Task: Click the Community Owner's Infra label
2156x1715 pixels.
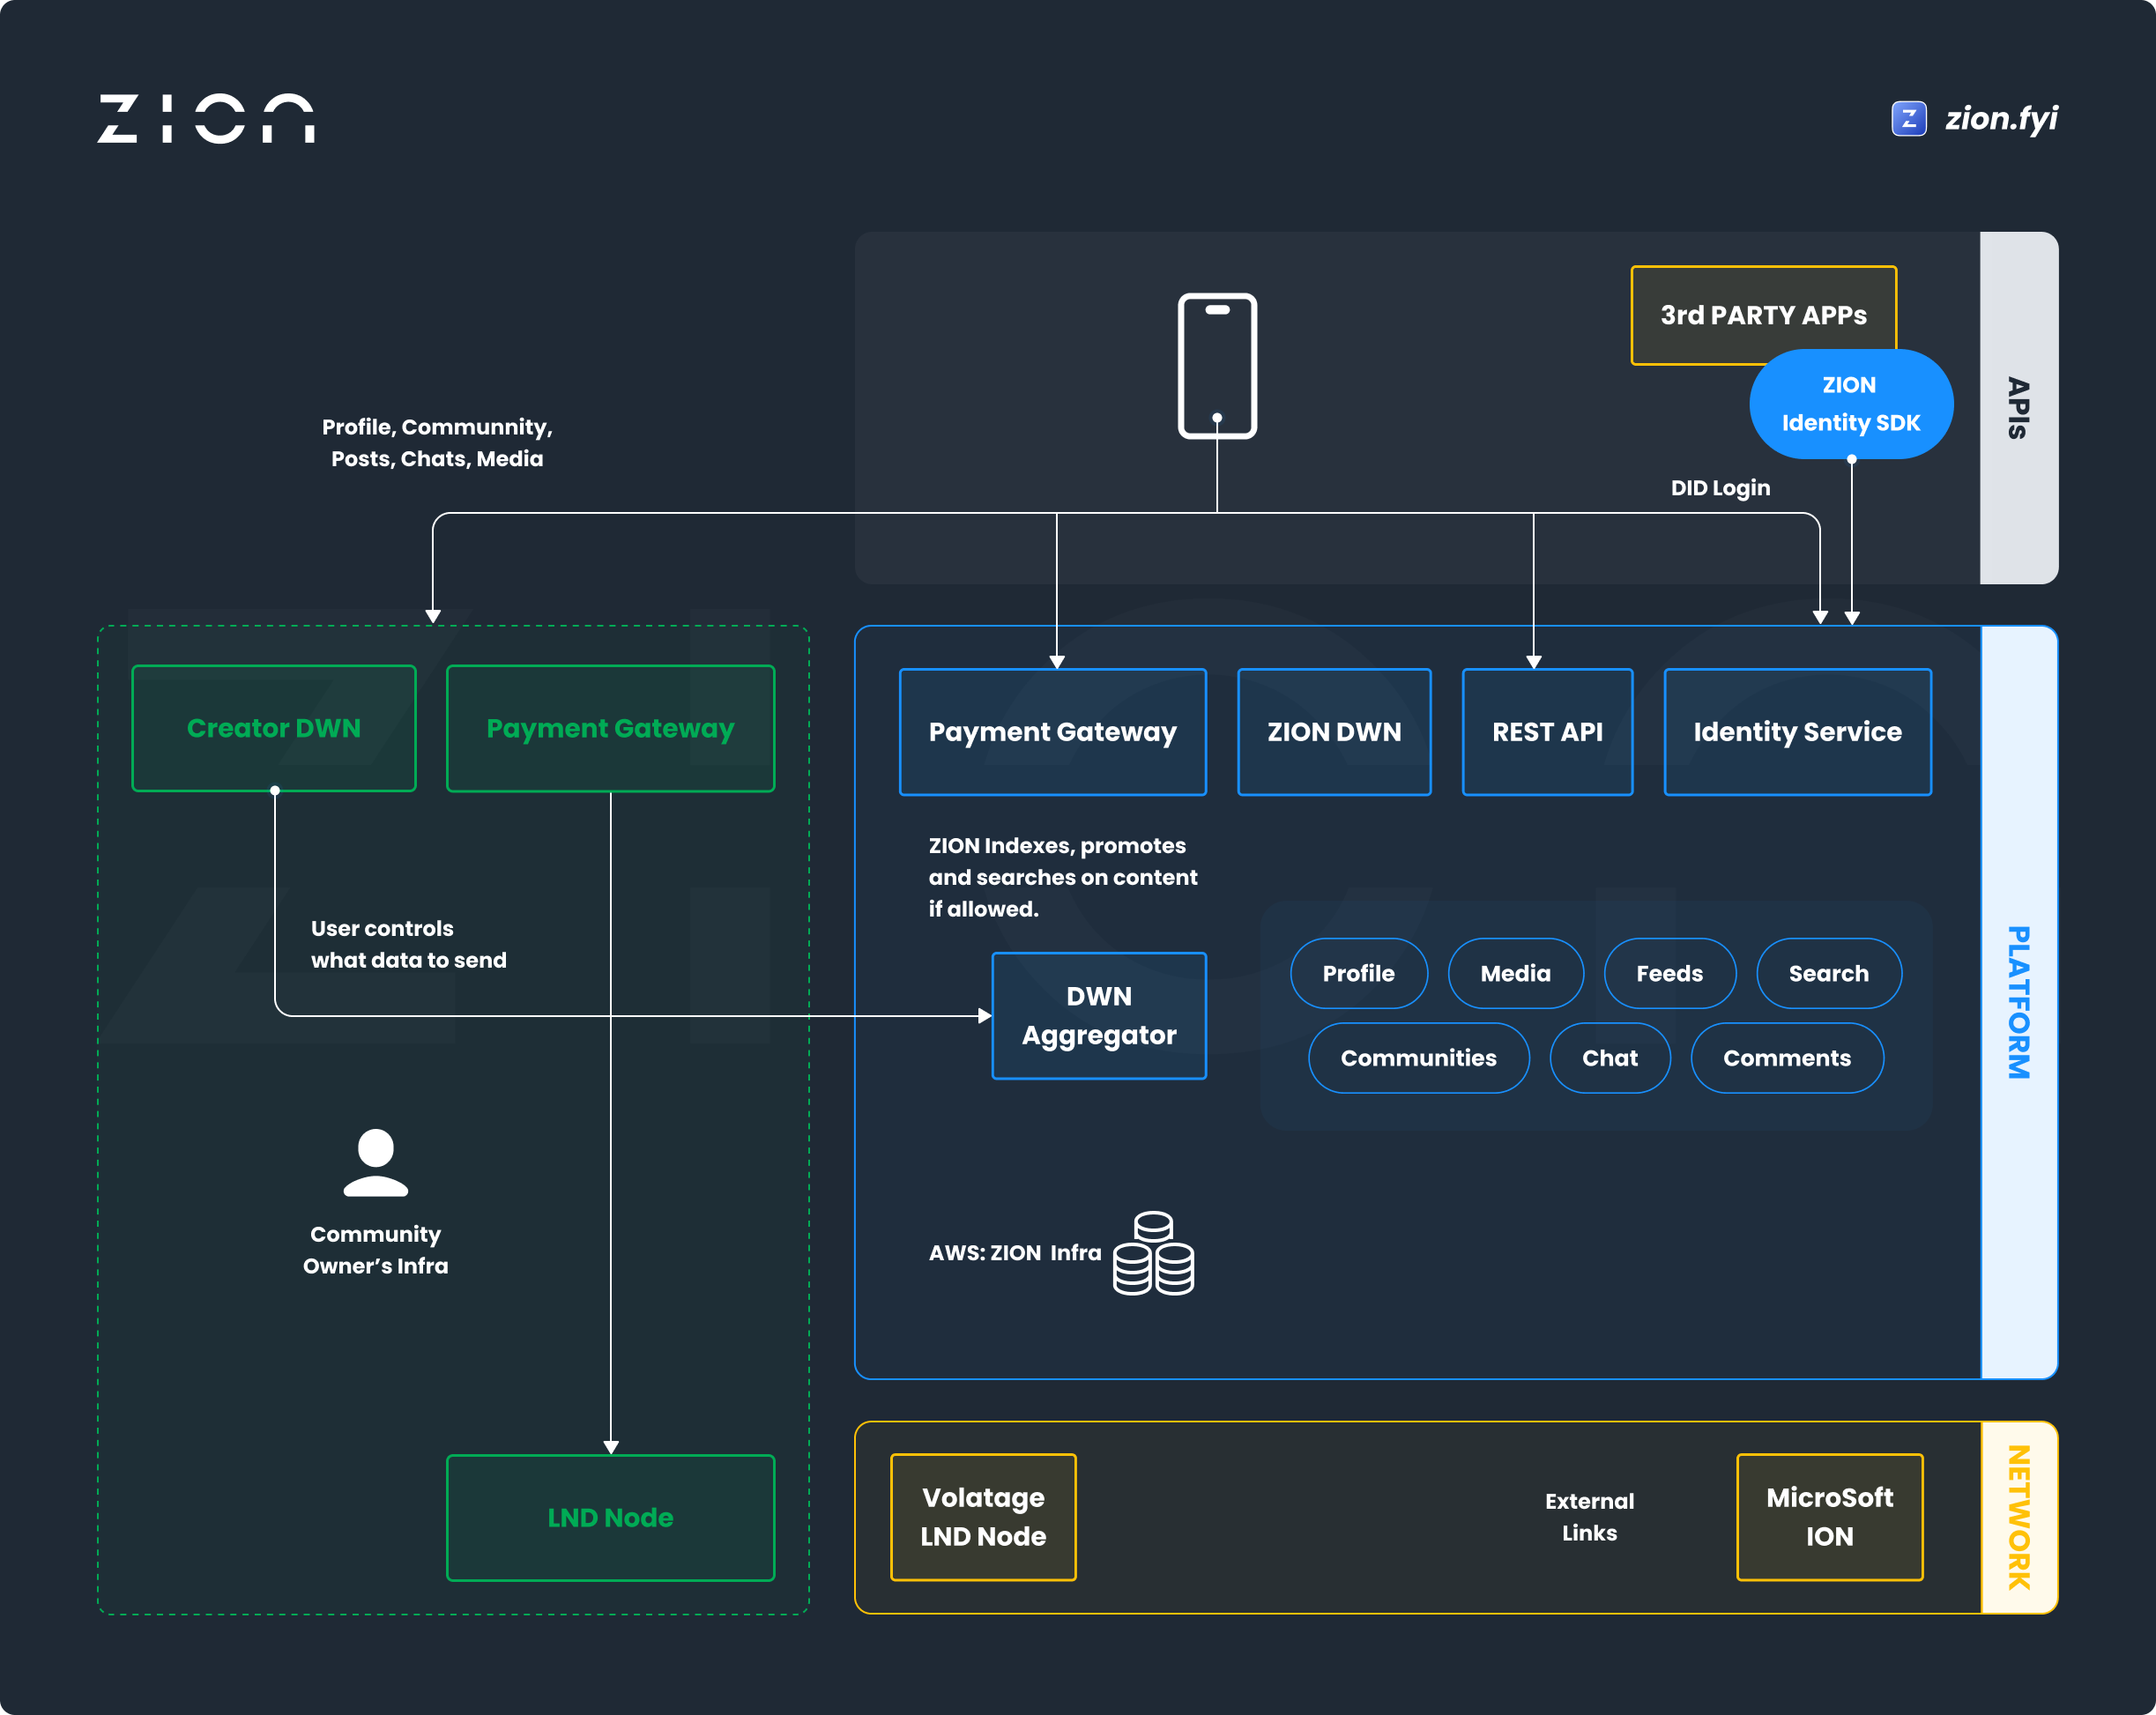Action: (376, 1250)
